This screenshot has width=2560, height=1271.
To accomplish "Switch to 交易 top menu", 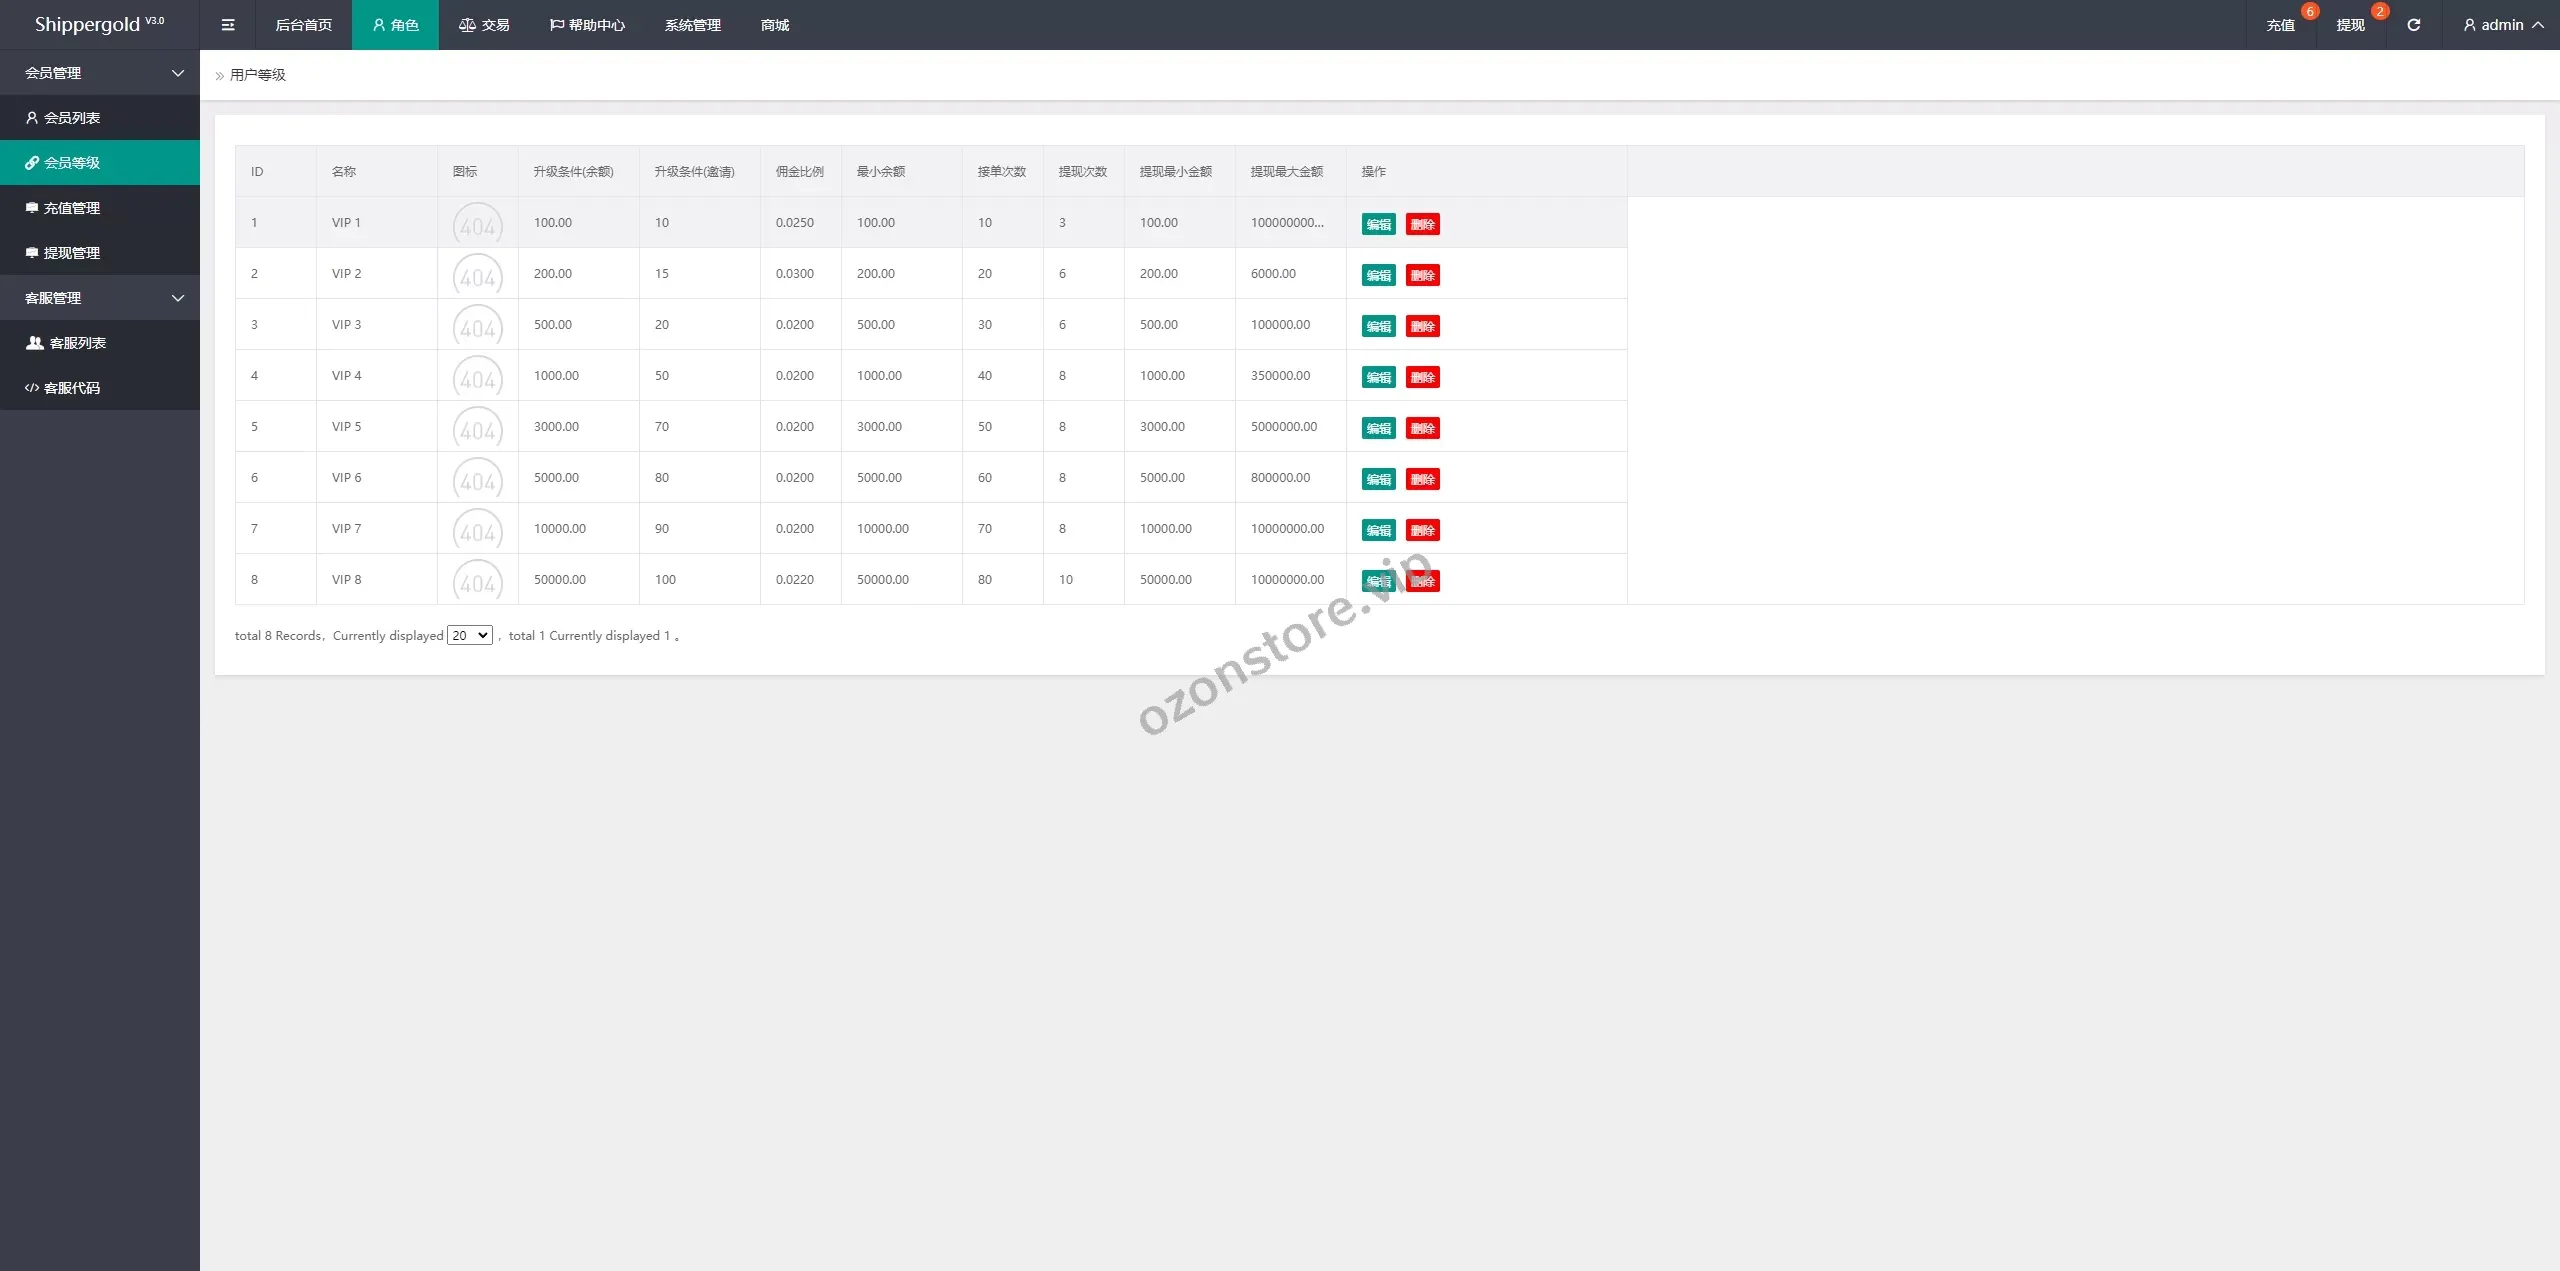I will 484,25.
